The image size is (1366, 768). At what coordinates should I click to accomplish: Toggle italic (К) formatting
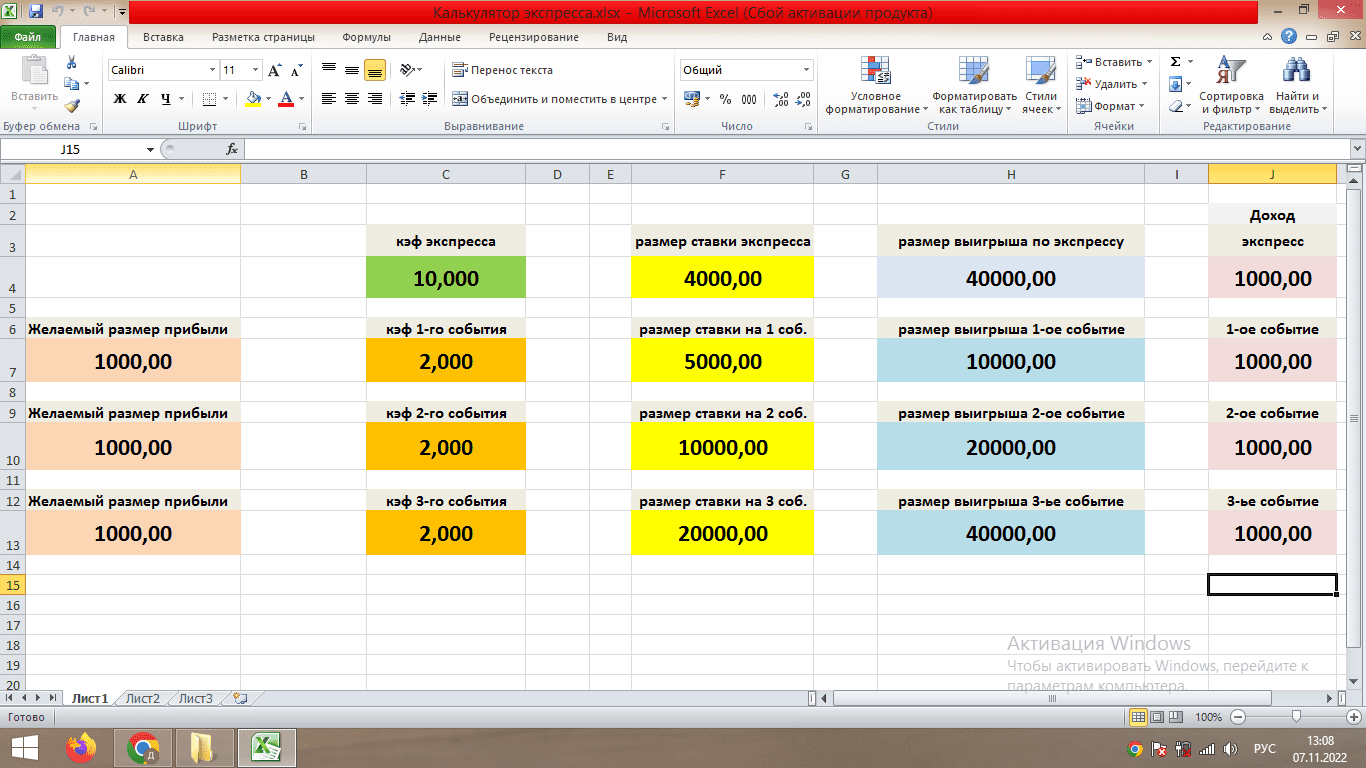pos(142,99)
